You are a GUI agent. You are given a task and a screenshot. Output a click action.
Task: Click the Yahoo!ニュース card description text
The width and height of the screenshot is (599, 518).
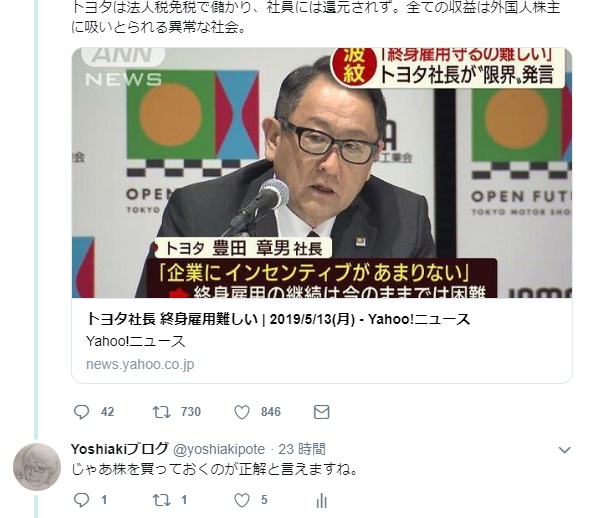(x=136, y=341)
